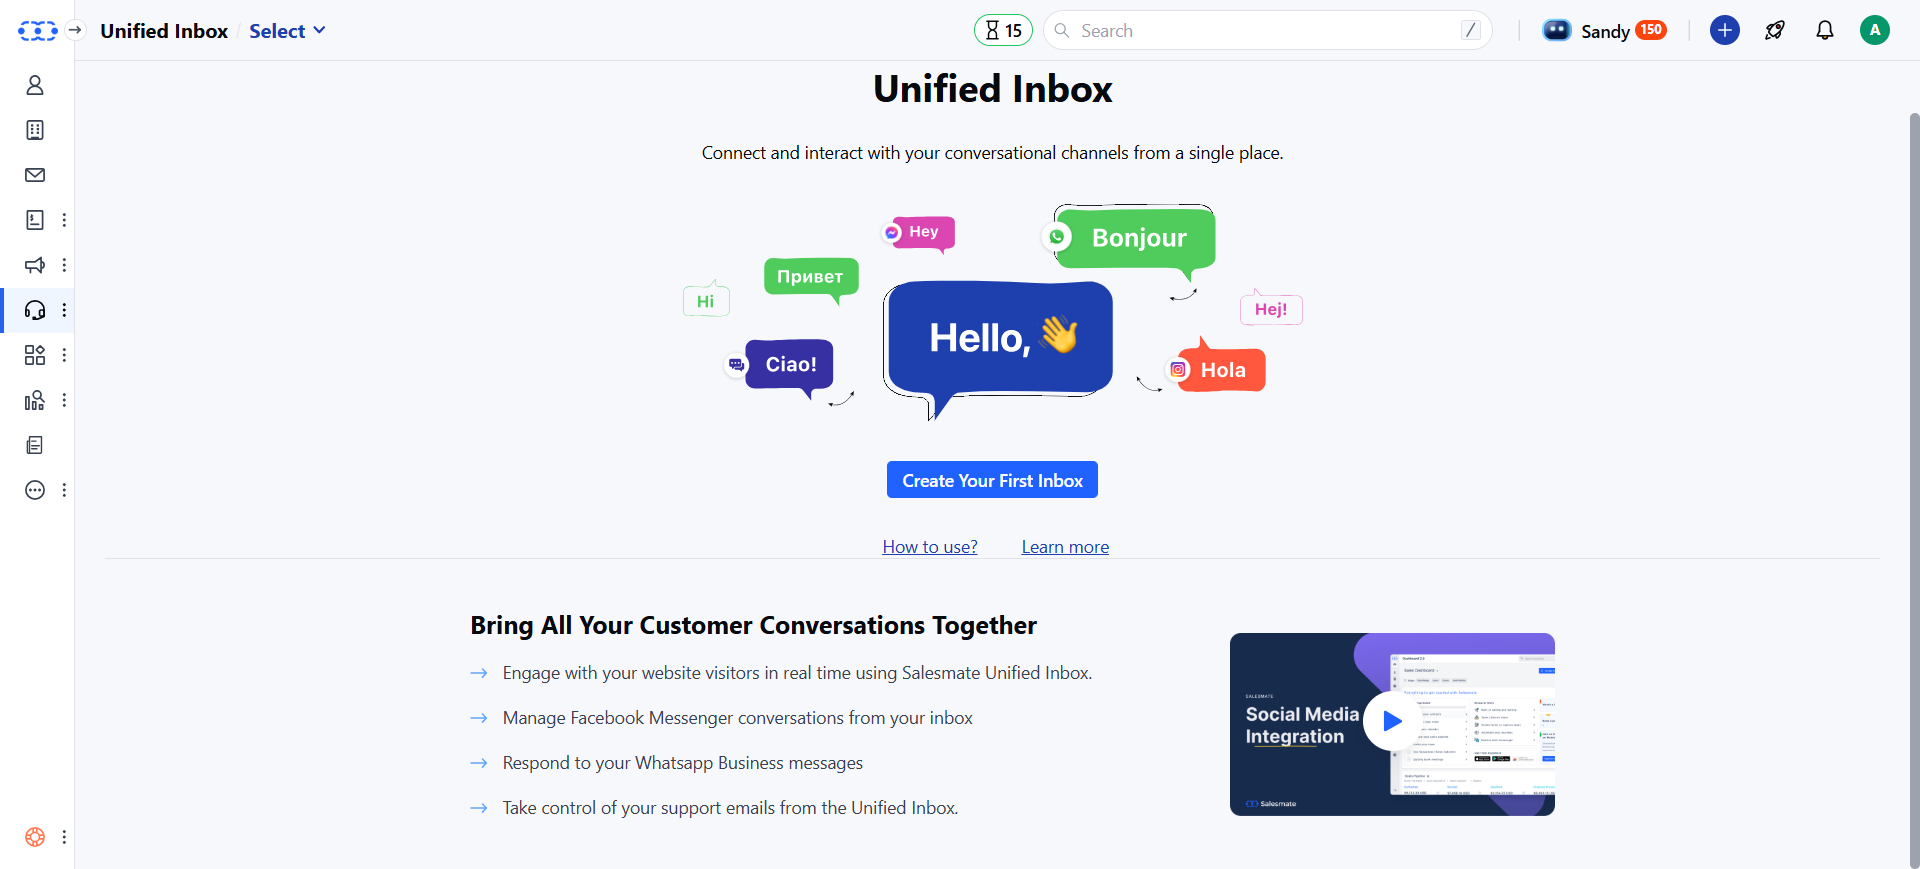Click inside the Search field

coord(1267,30)
